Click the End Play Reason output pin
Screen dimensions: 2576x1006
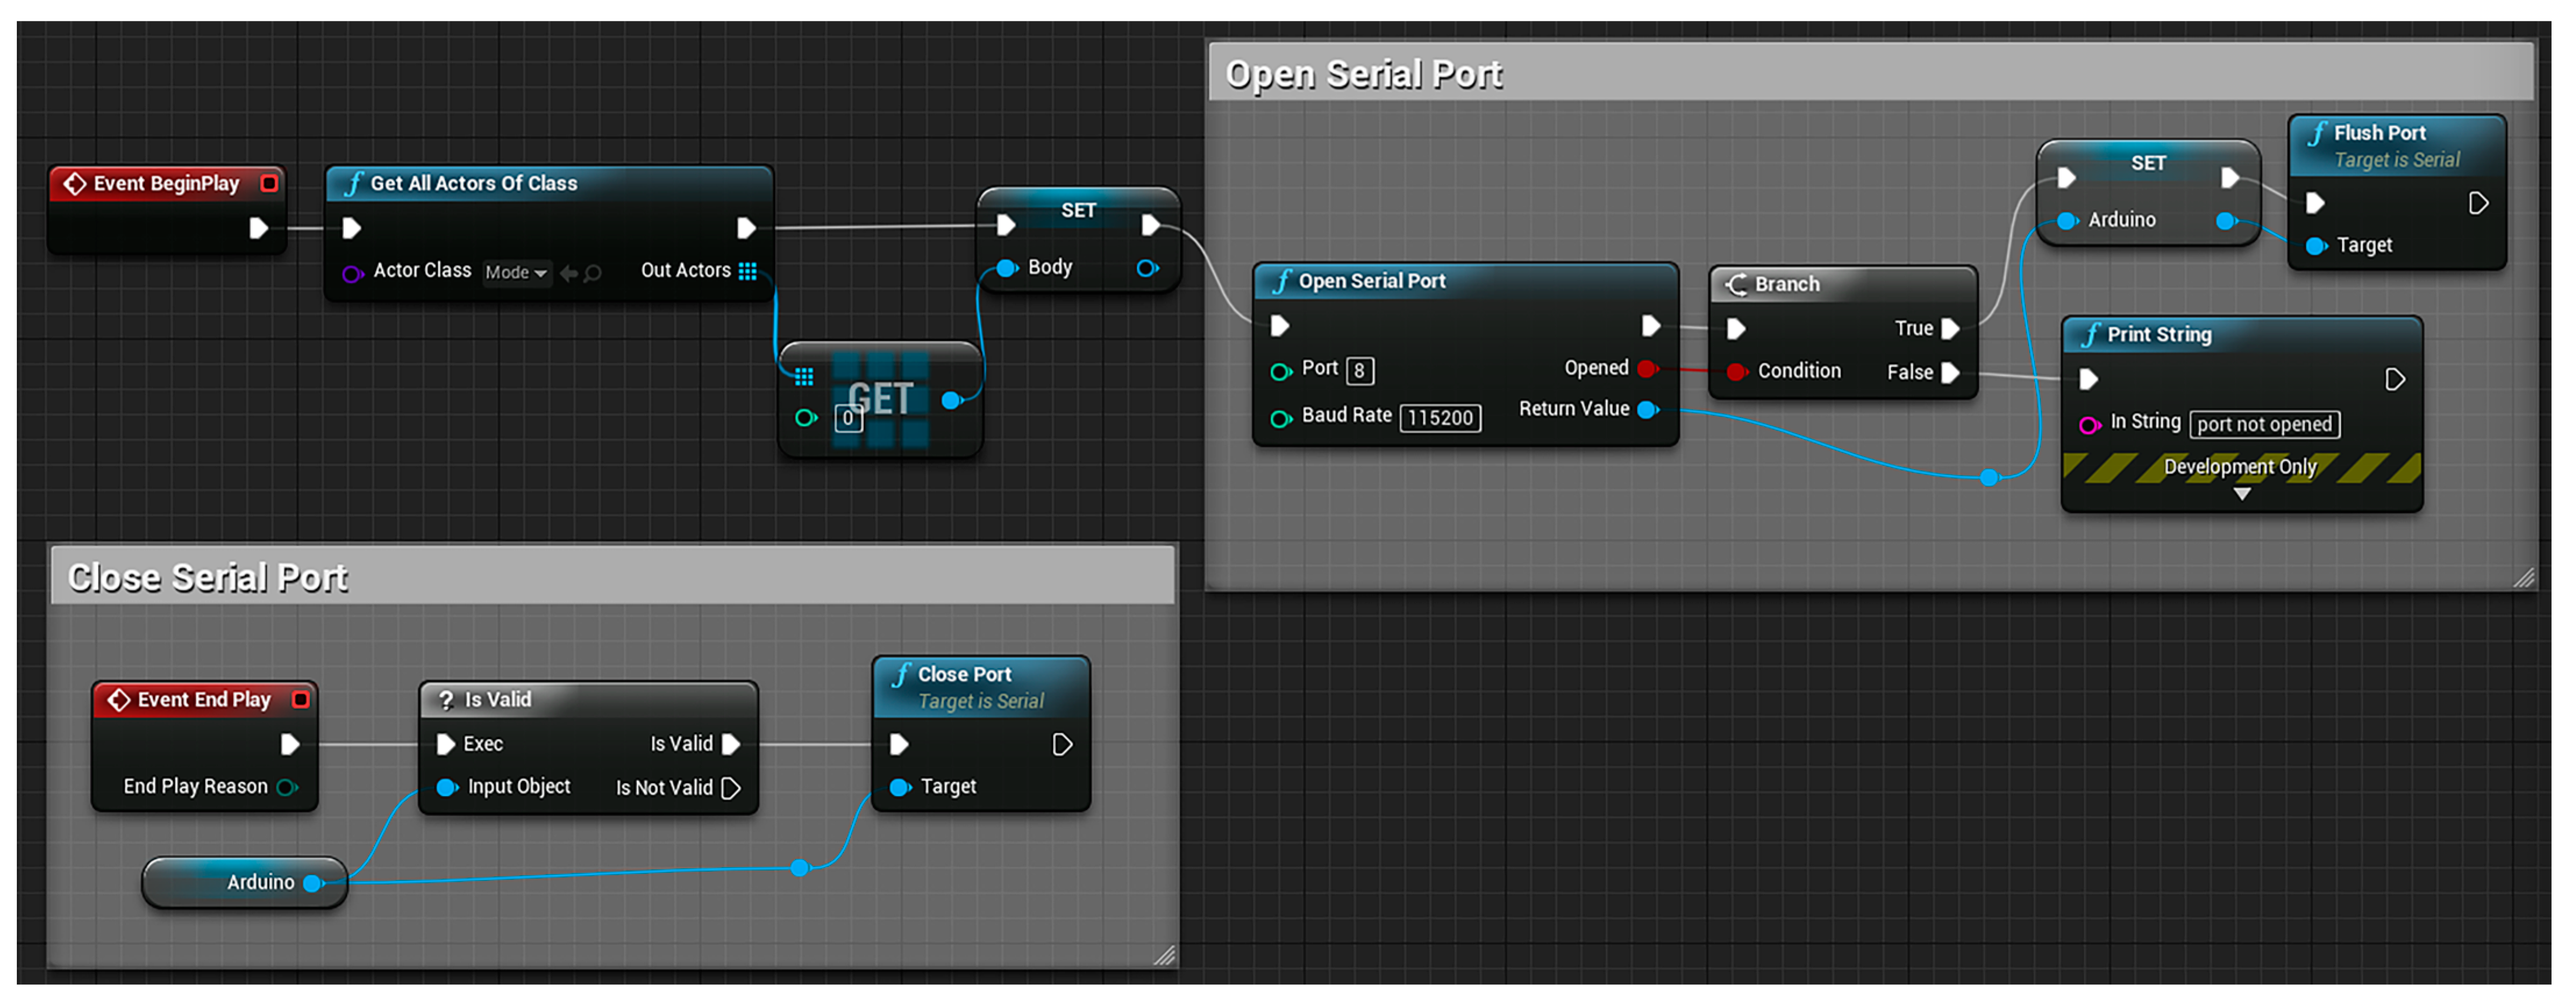tap(286, 787)
